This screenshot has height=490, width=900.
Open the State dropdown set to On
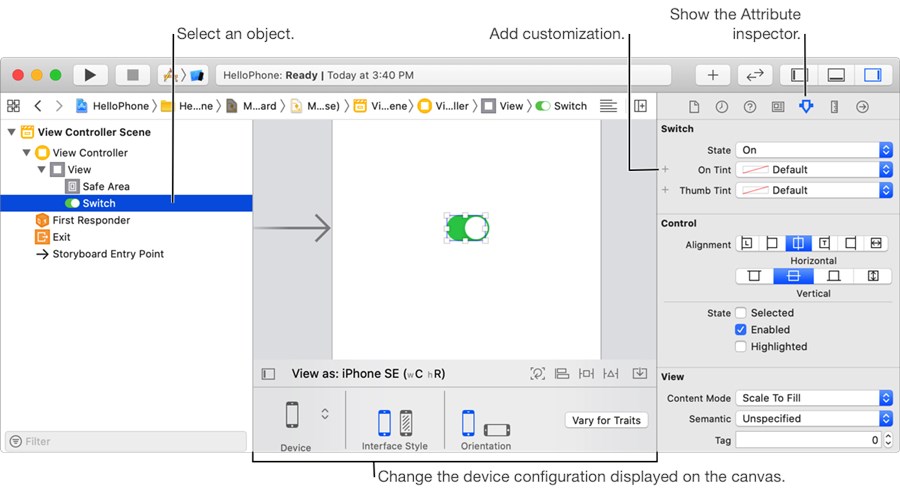pos(813,150)
